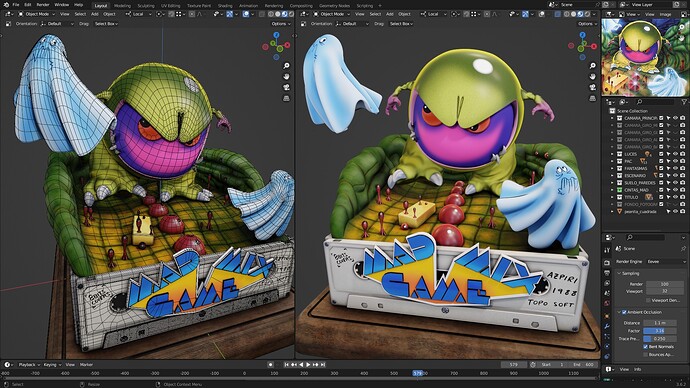690x388 pixels.
Task: Click the Render samples field showing 100
Action: [x=664, y=284]
